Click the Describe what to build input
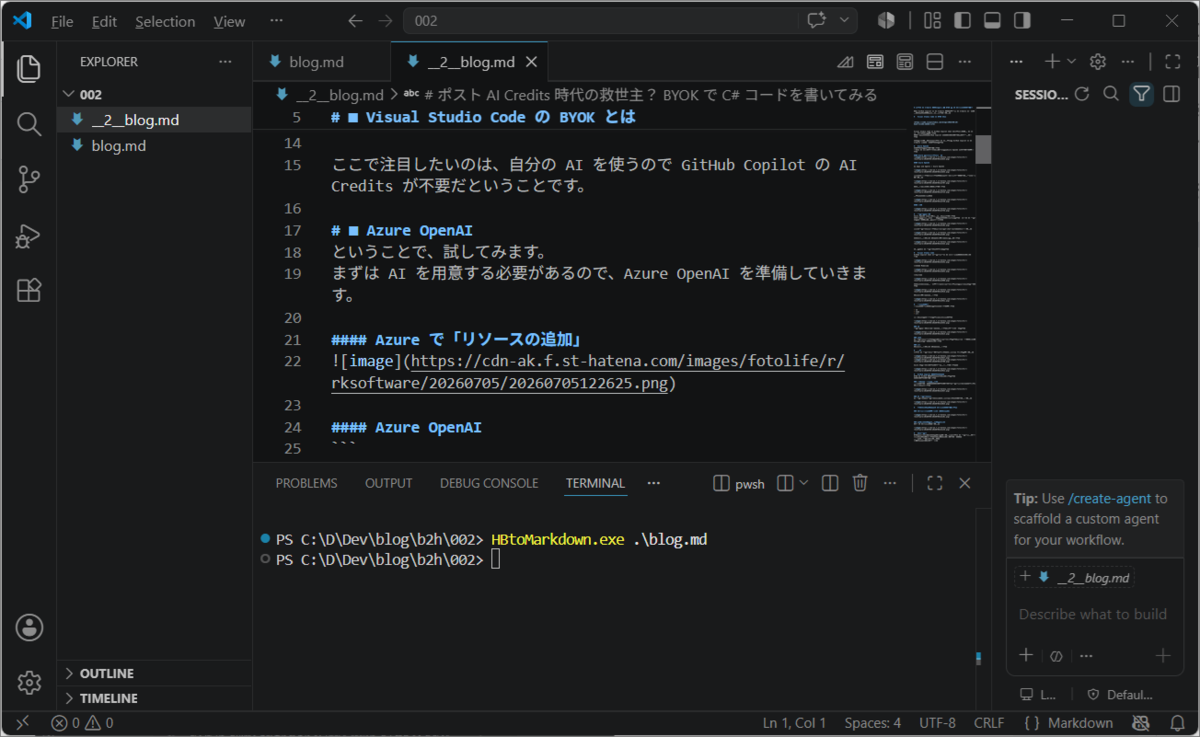This screenshot has width=1200, height=737. (x=1093, y=614)
